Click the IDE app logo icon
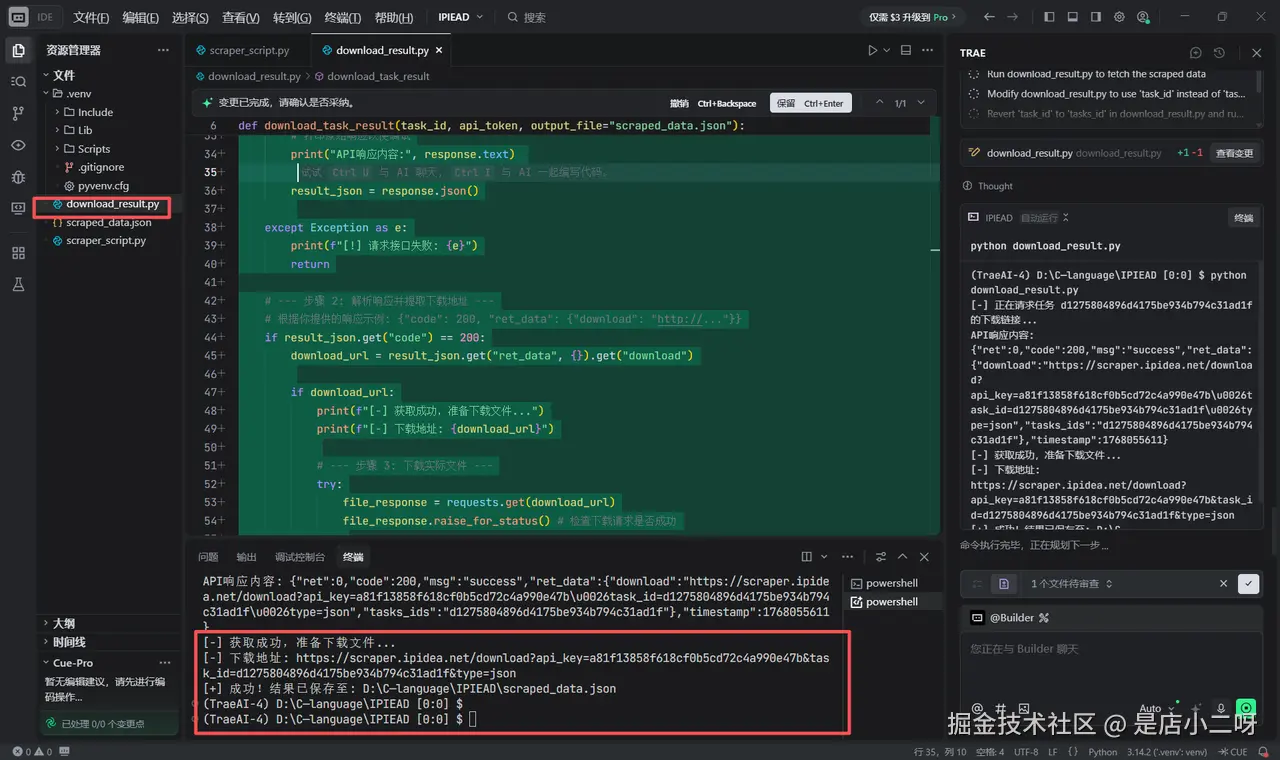This screenshot has height=760, width=1280. coord(18,17)
